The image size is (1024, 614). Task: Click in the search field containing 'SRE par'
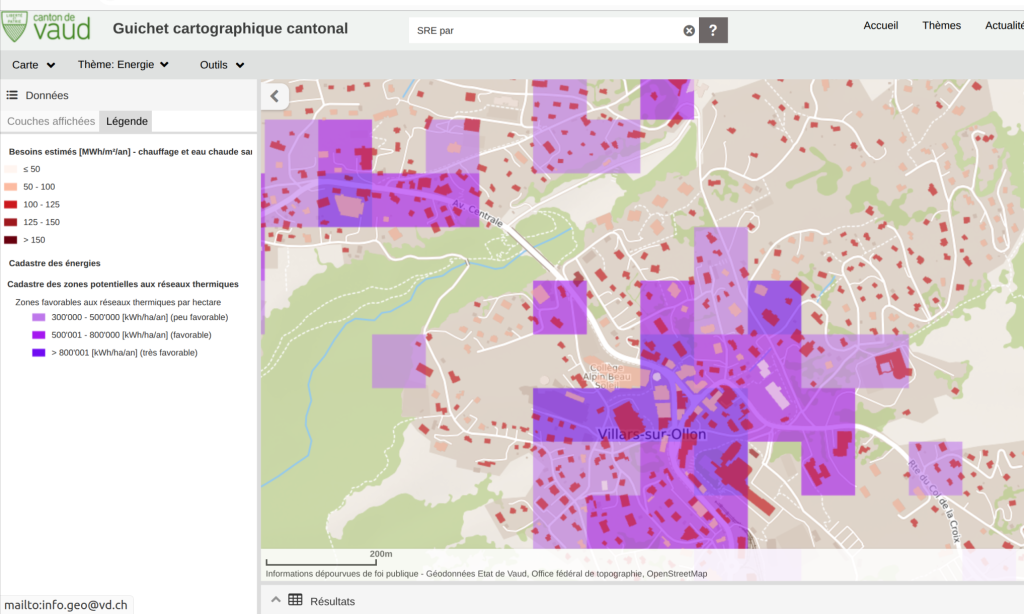pyautogui.click(x=545, y=30)
